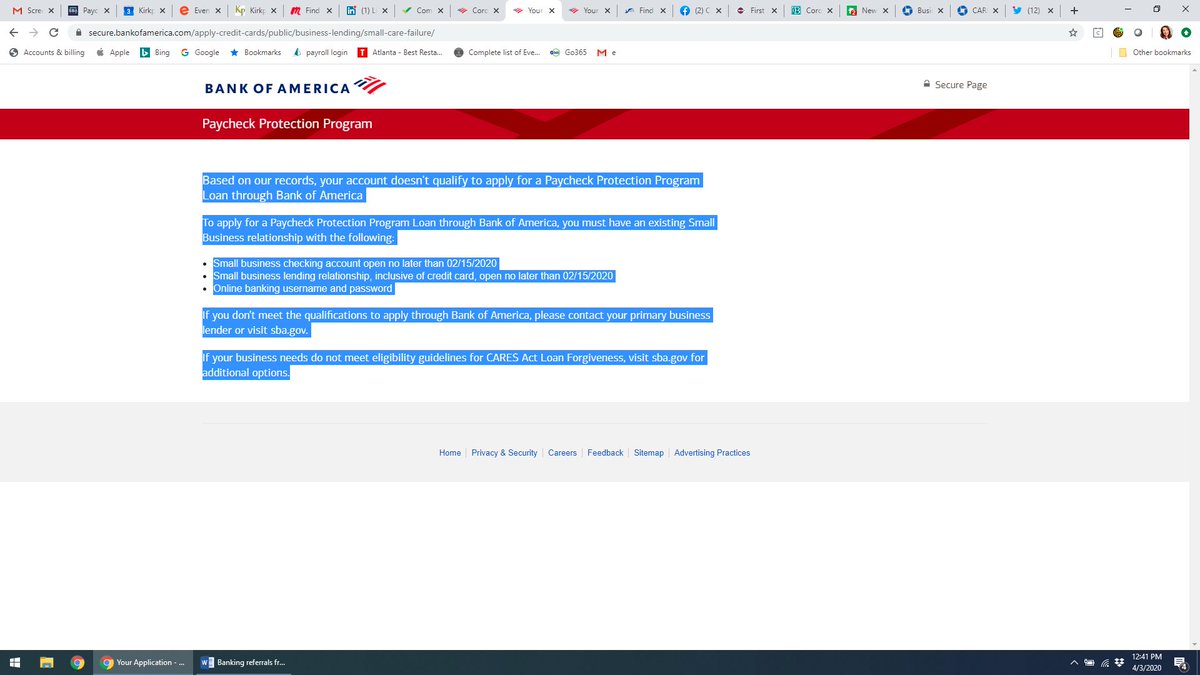Open the Privacy & Security footer link
This screenshot has width=1200, height=675.
point(504,453)
